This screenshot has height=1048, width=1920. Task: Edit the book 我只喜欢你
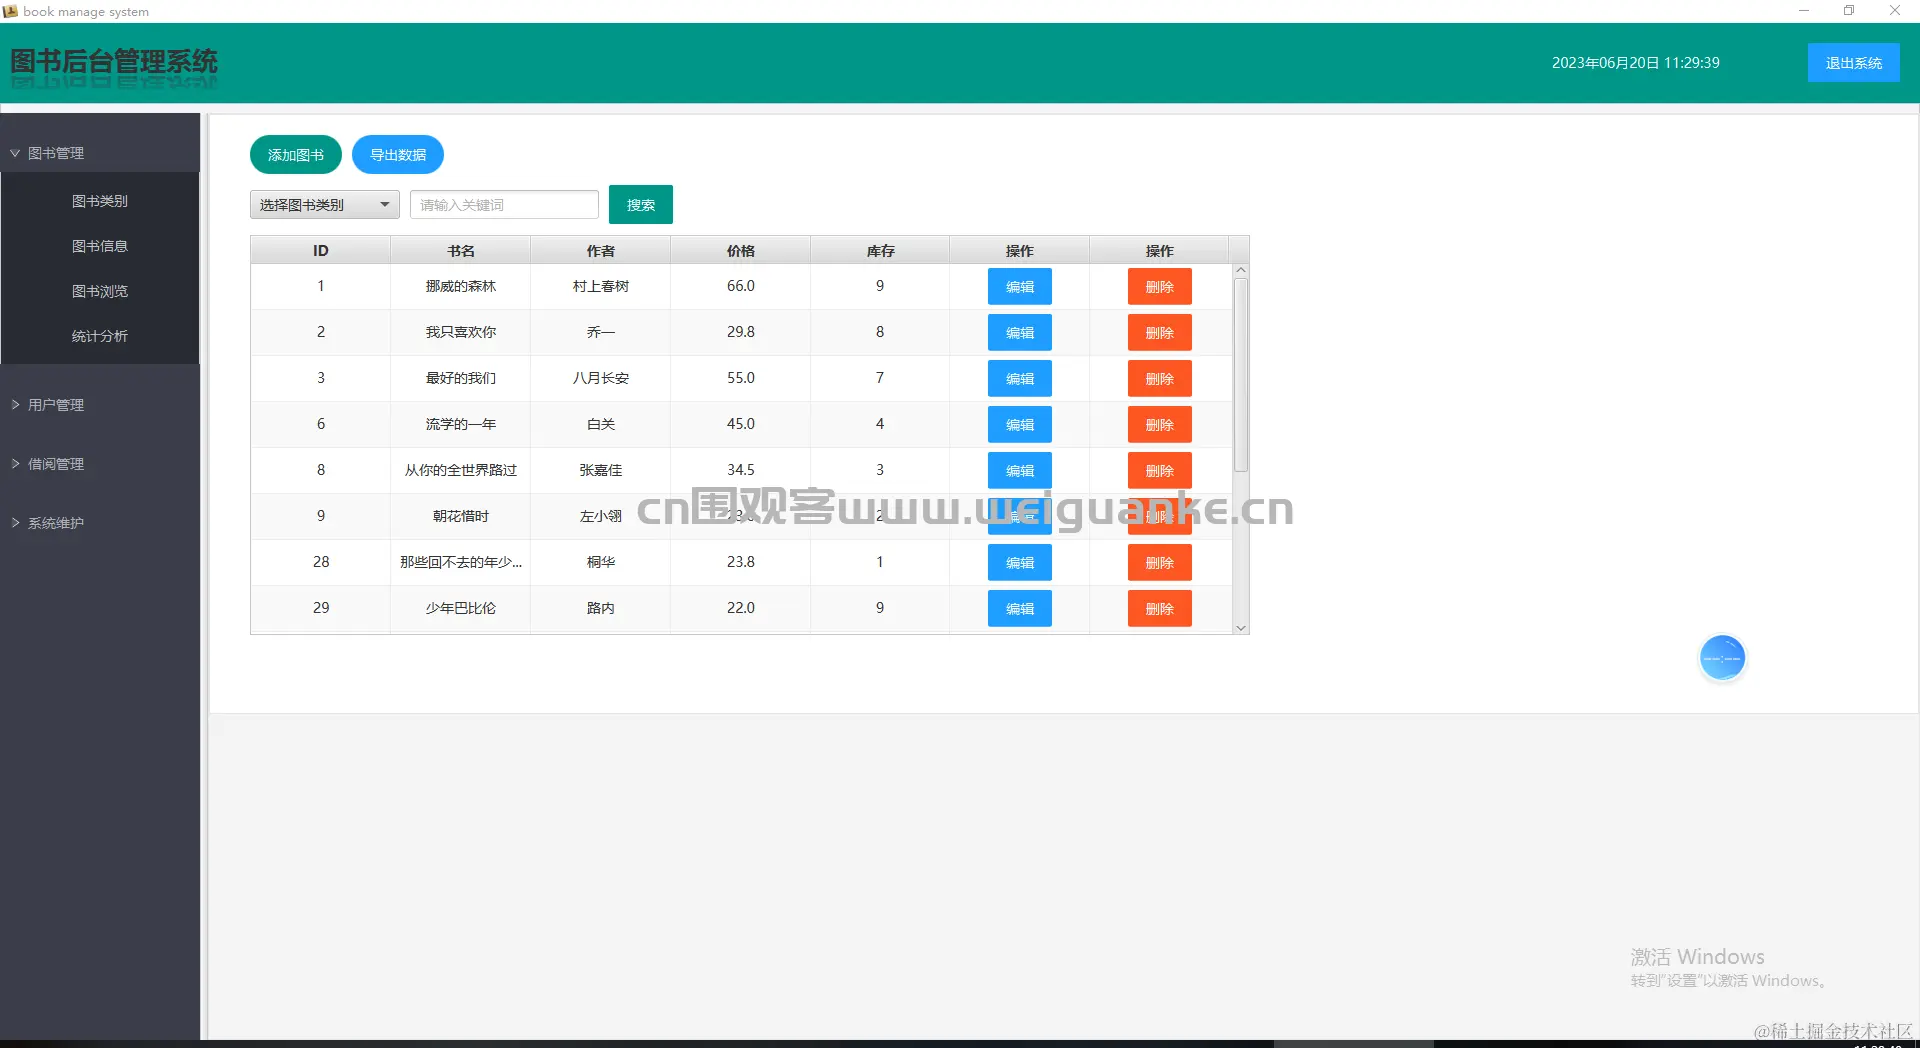1020,333
